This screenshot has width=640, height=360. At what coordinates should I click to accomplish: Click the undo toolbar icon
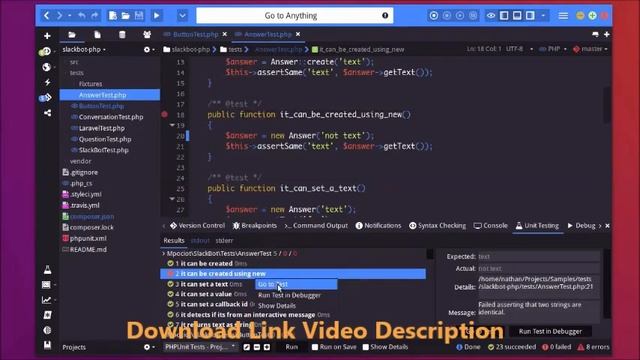pyautogui.click(x=82, y=16)
